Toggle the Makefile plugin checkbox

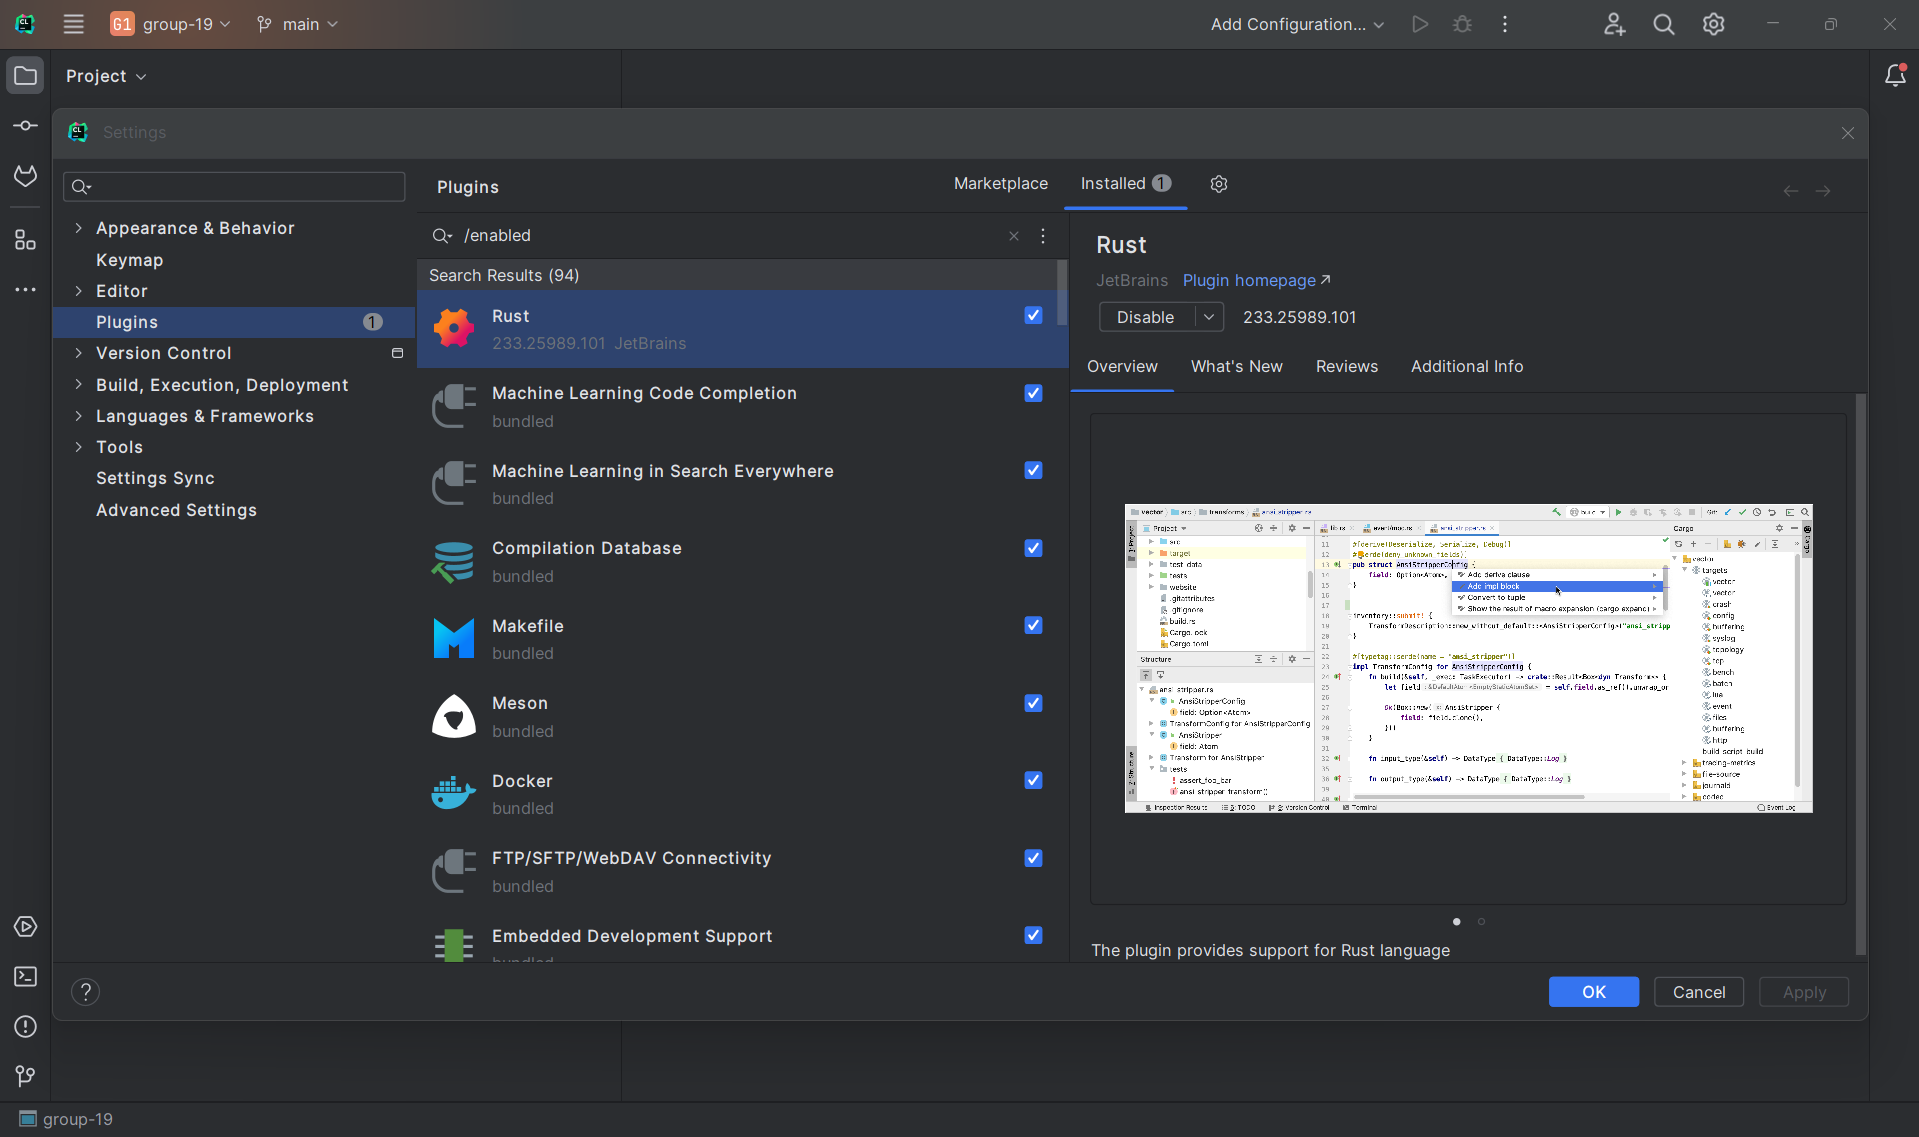point(1034,625)
